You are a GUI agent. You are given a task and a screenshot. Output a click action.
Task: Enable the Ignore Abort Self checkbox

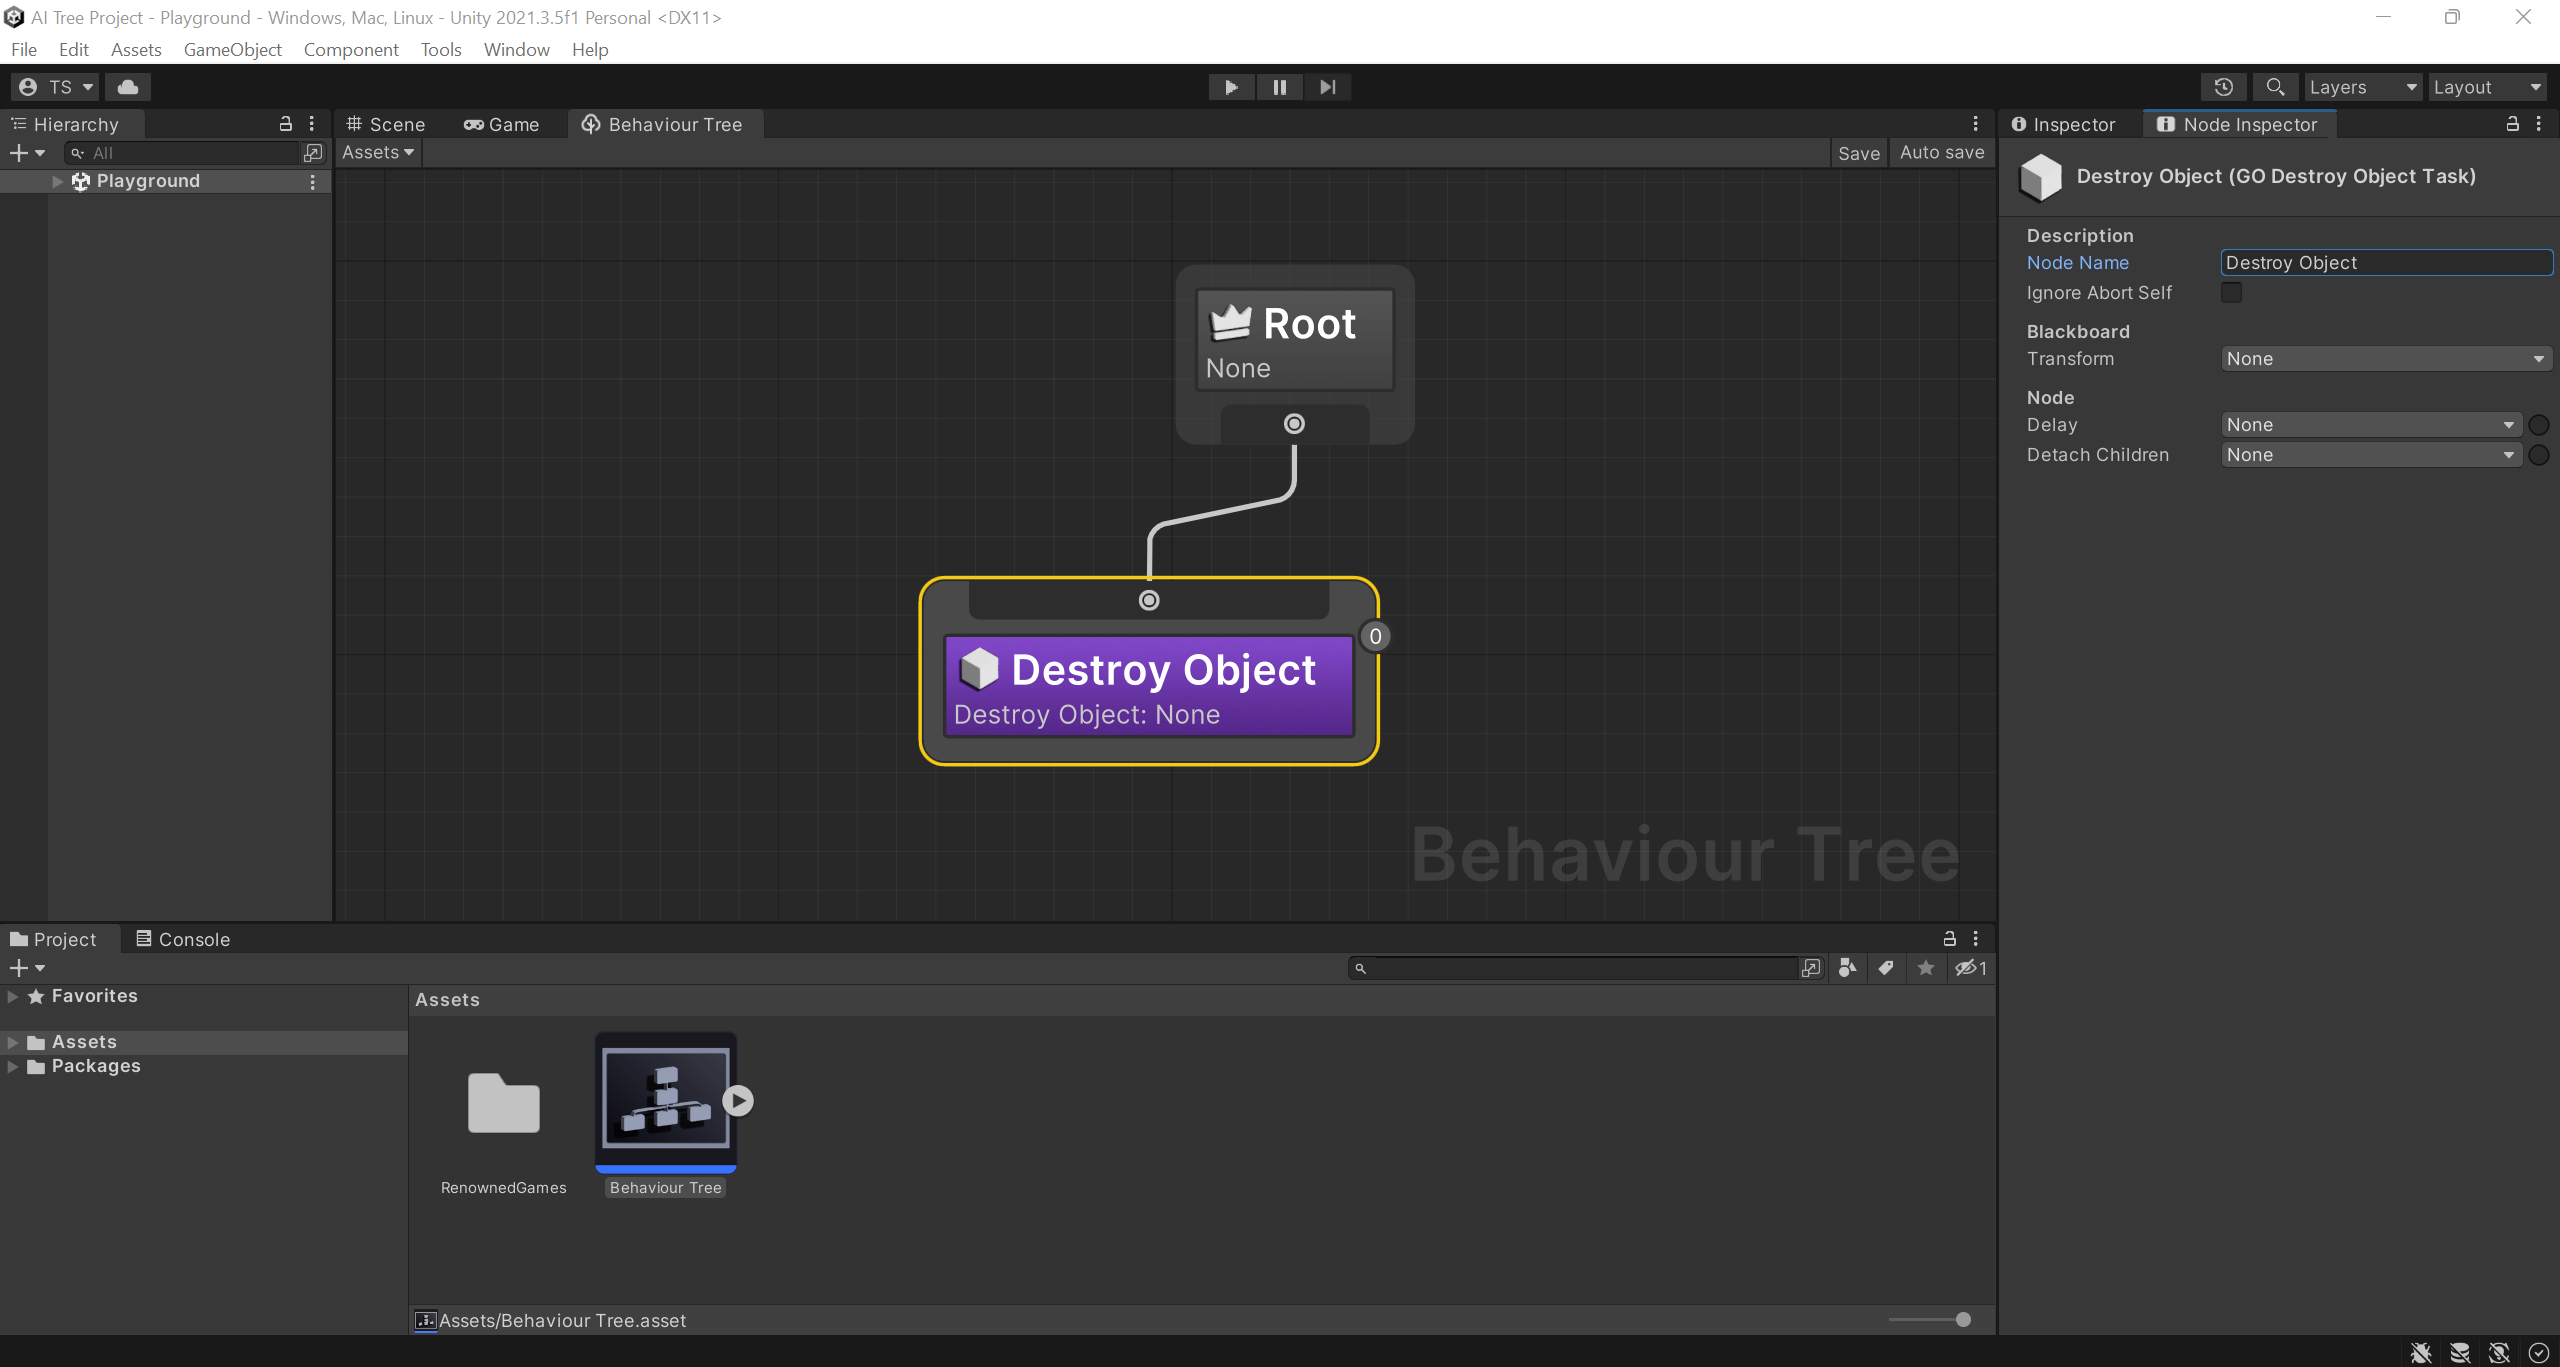click(2231, 293)
